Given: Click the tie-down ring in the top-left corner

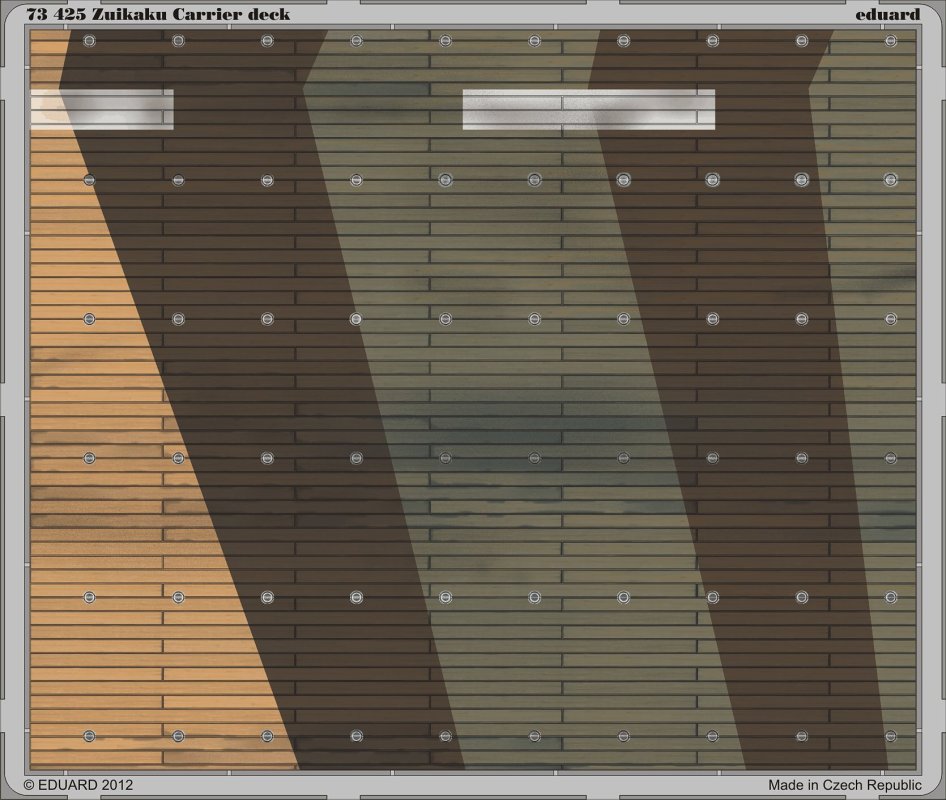Looking at the screenshot, I should coord(89,41).
